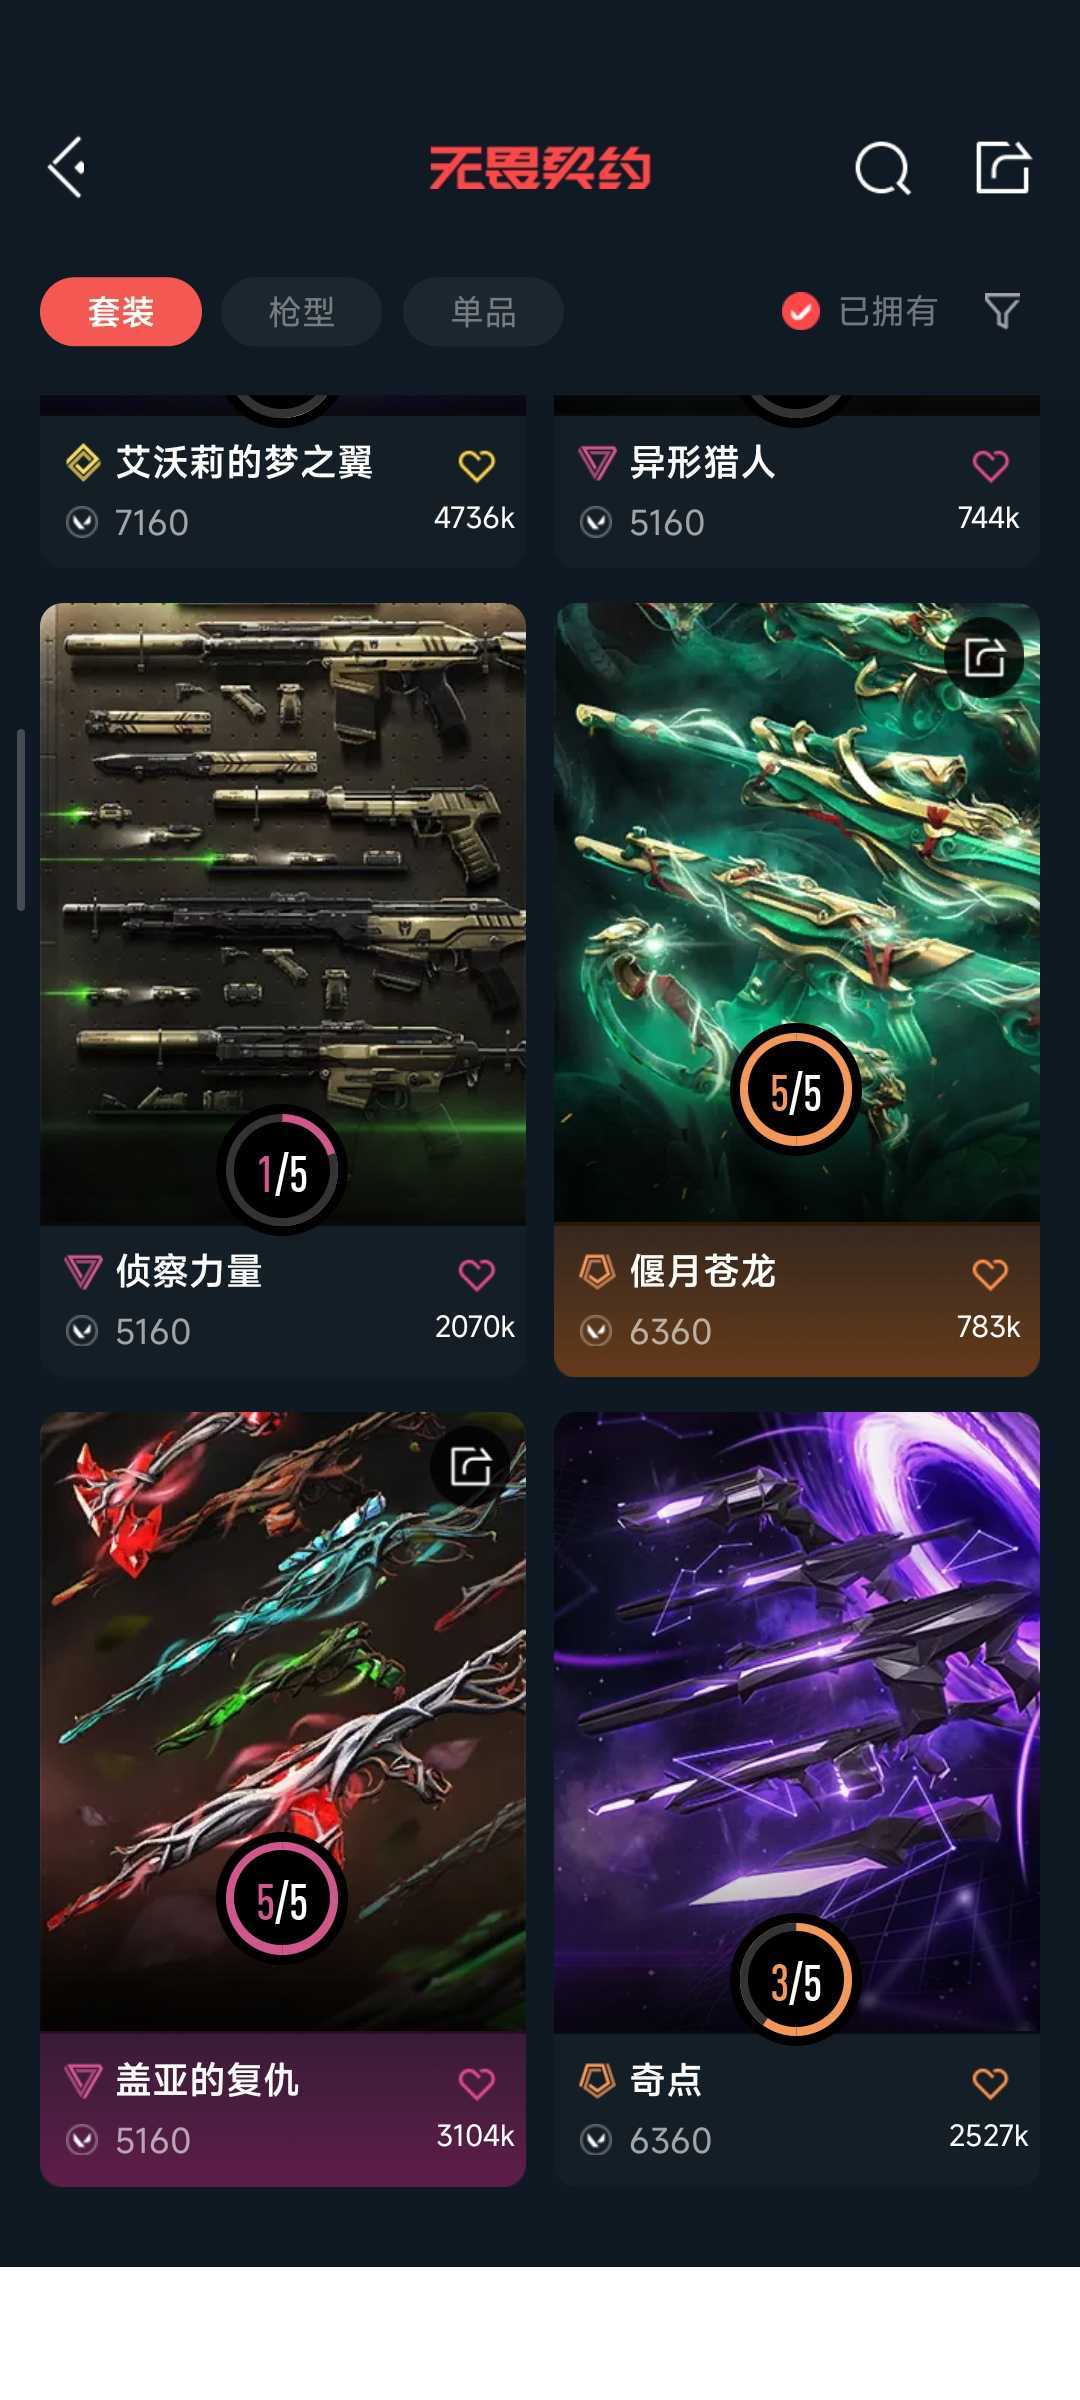Select the 套装 tab
This screenshot has width=1080, height=2400.
[121, 312]
